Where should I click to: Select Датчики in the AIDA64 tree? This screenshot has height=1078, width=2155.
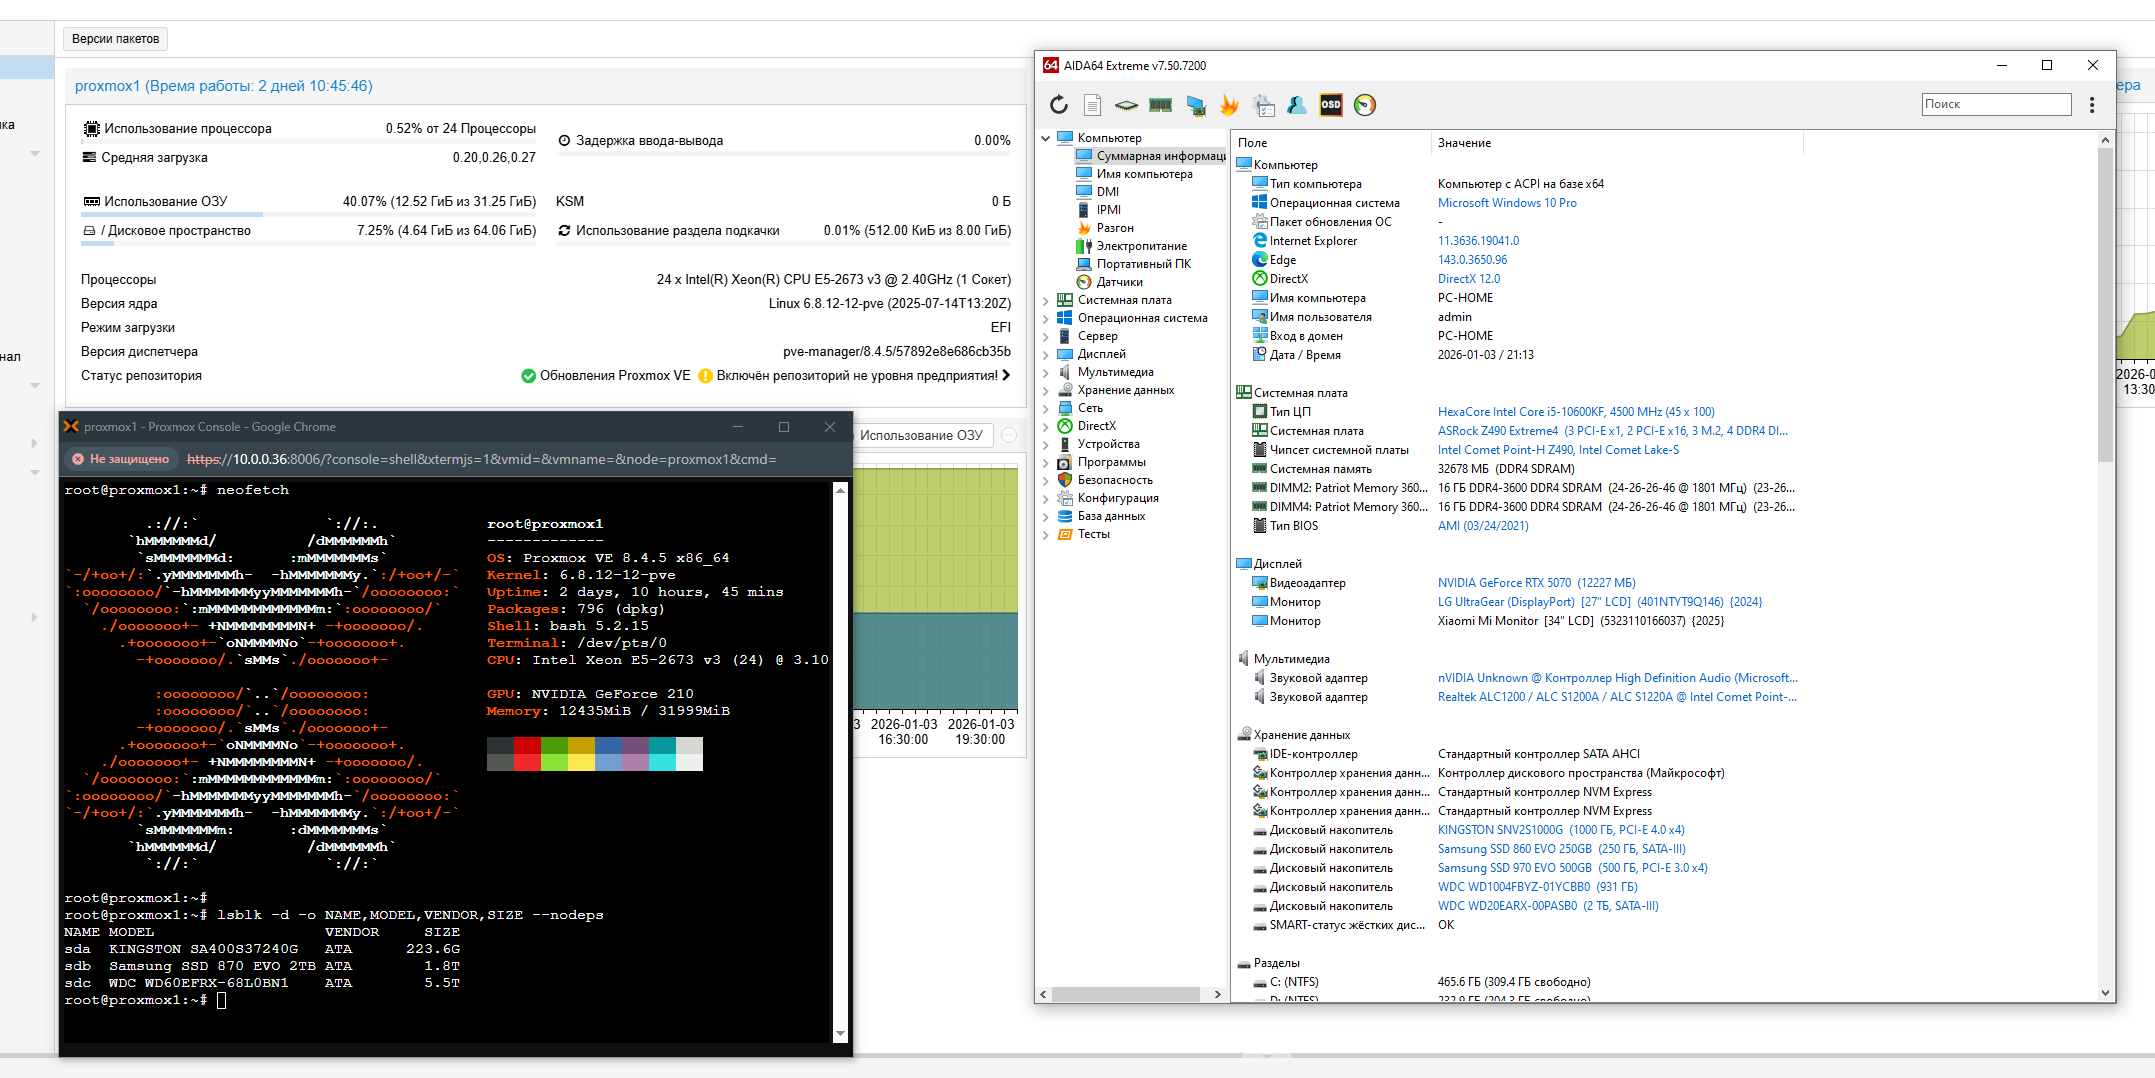coord(1119,282)
